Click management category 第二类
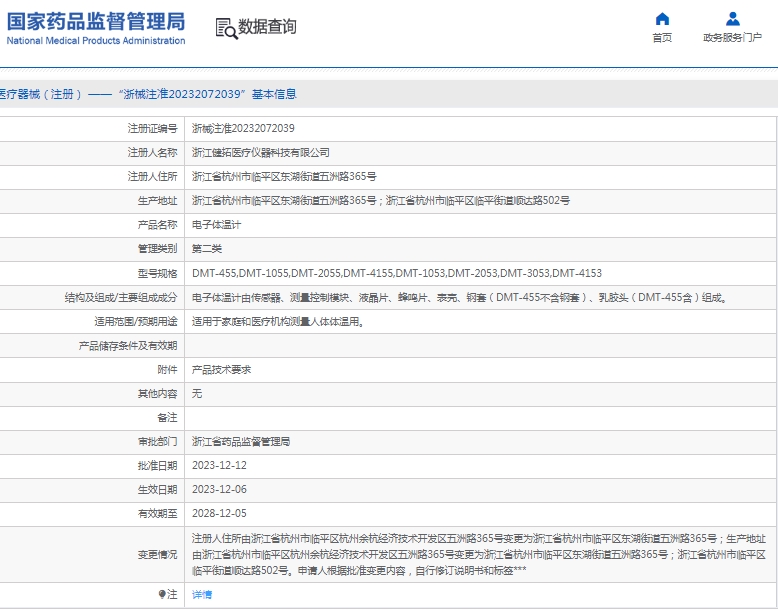This screenshot has width=778, height=614. [x=207, y=249]
